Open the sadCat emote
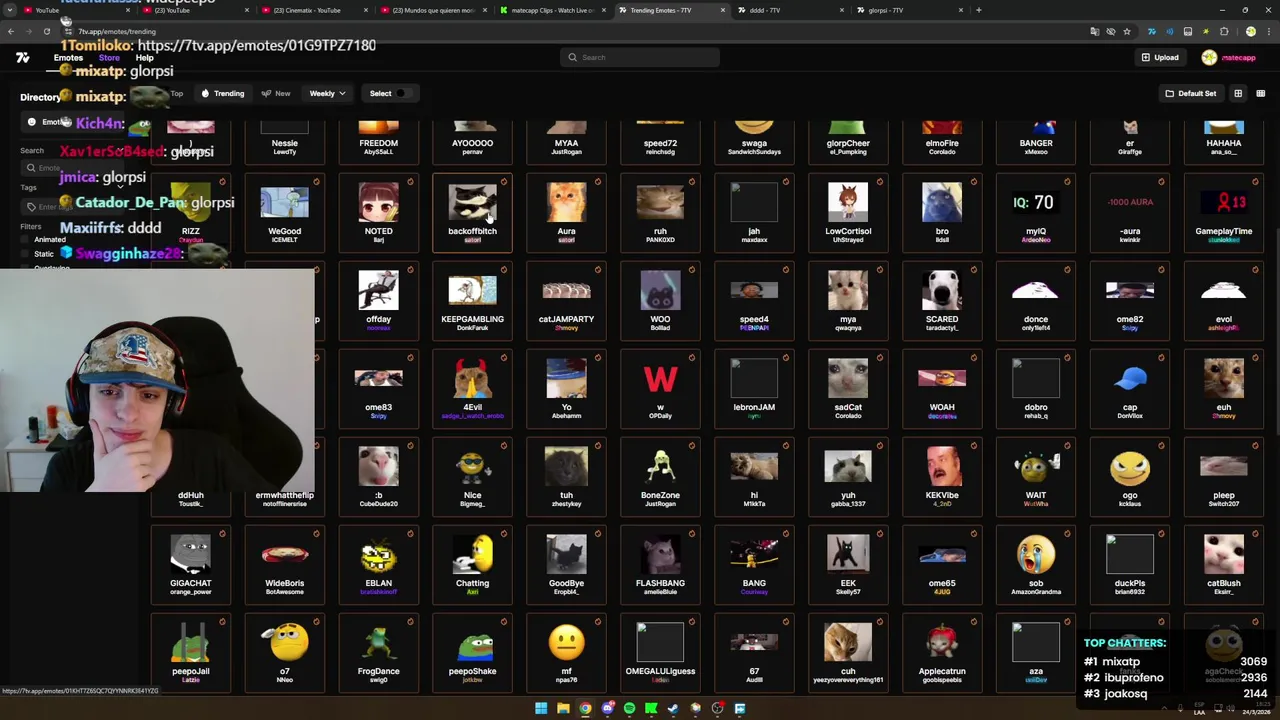This screenshot has width=1280, height=720. [x=848, y=388]
